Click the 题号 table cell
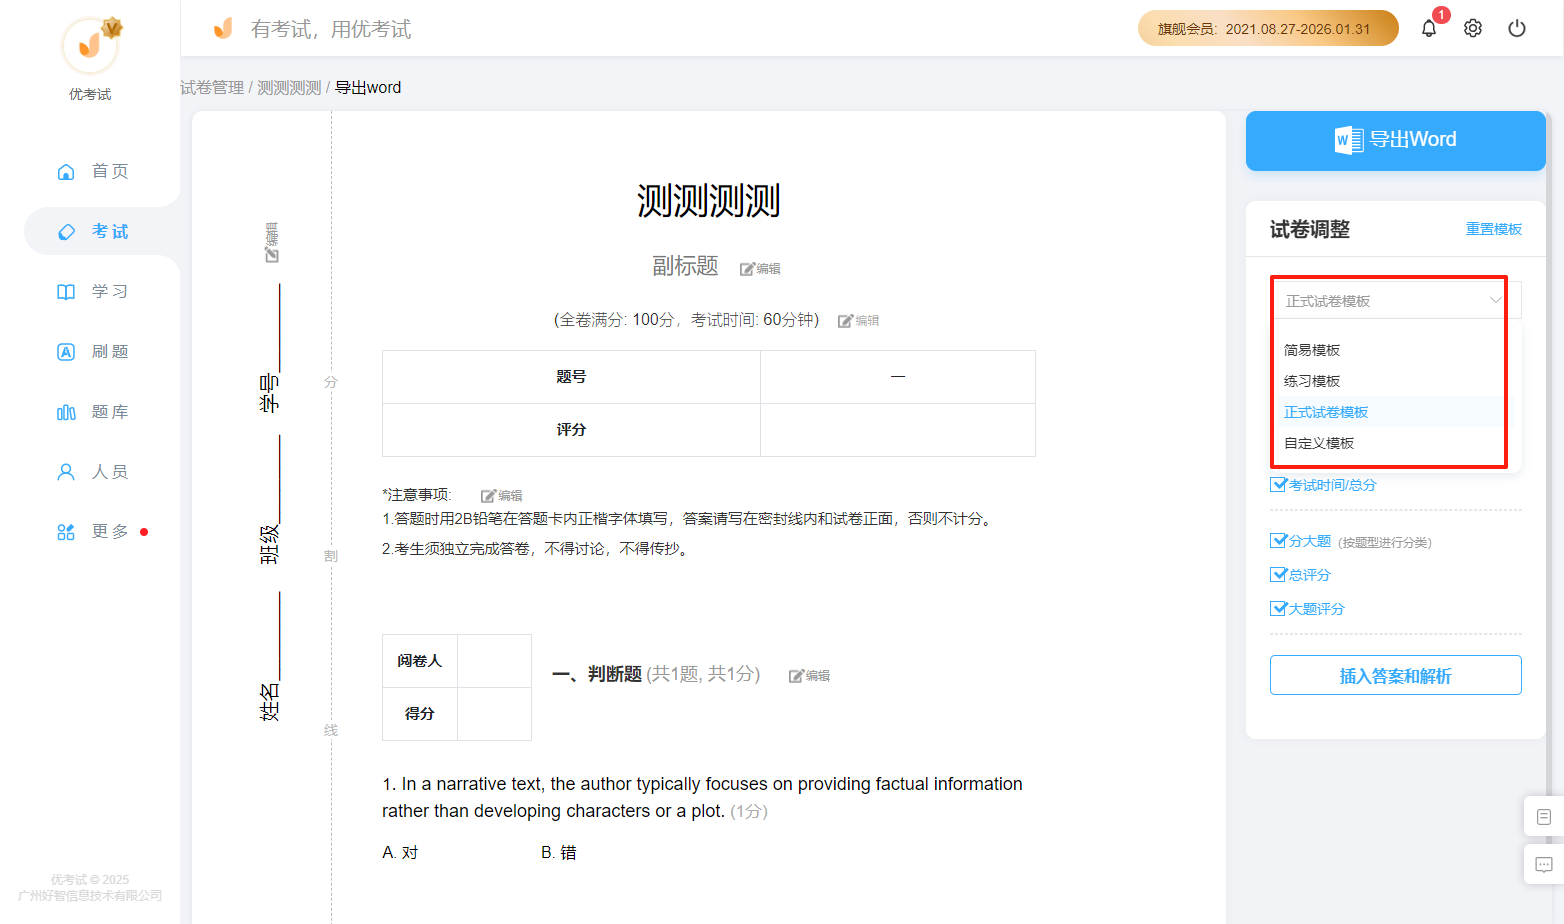This screenshot has height=924, width=1564. pyautogui.click(x=571, y=377)
